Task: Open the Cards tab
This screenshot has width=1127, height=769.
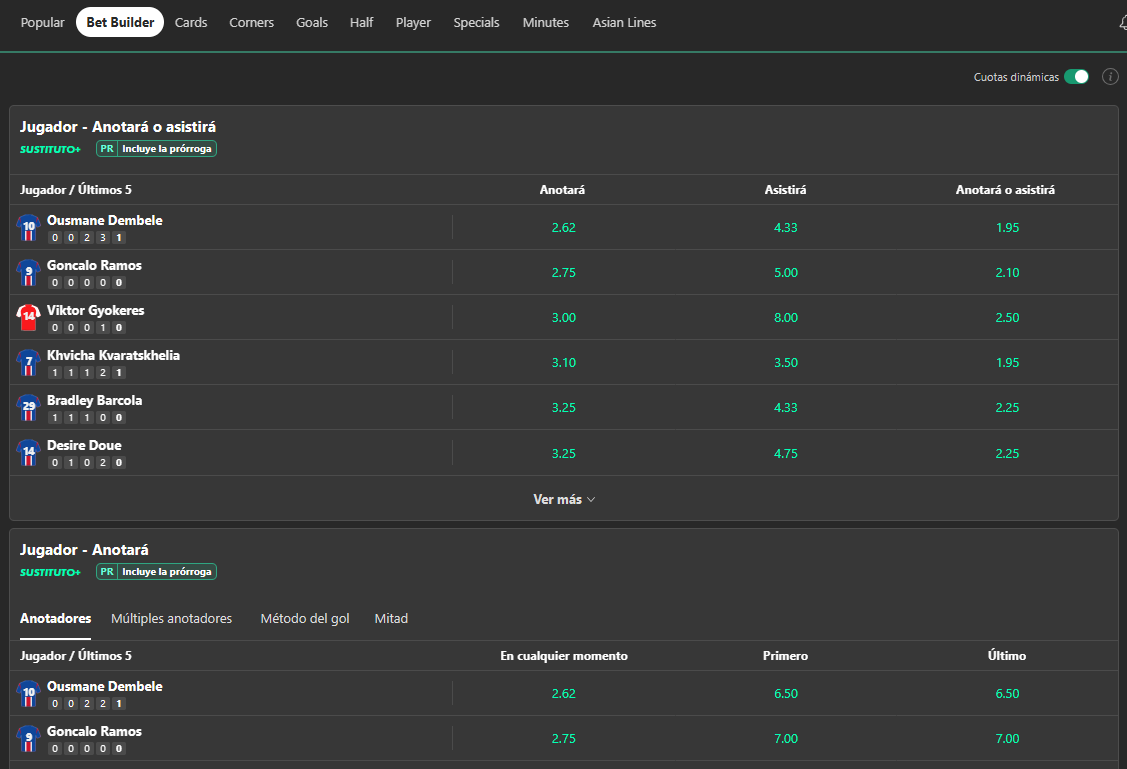Action: coord(191,22)
